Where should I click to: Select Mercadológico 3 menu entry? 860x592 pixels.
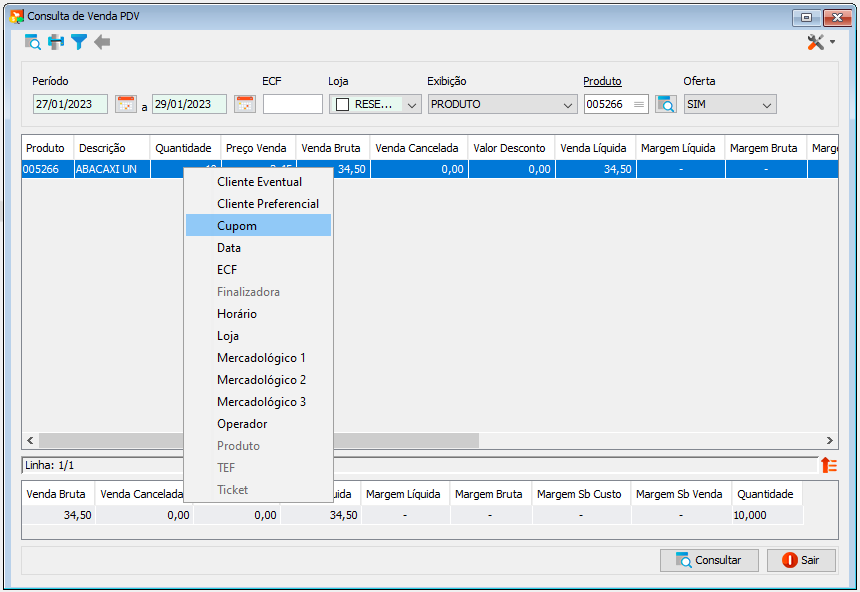(258, 402)
